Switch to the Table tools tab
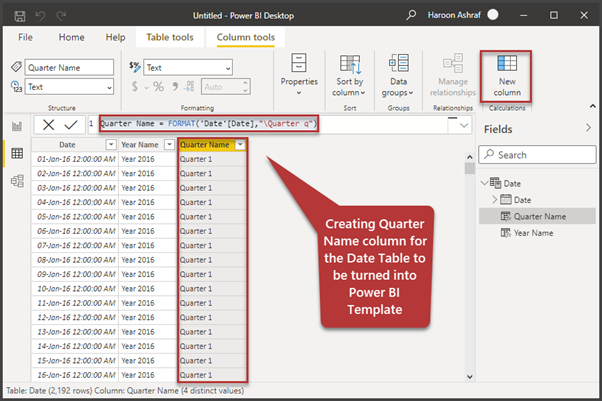 click(170, 37)
